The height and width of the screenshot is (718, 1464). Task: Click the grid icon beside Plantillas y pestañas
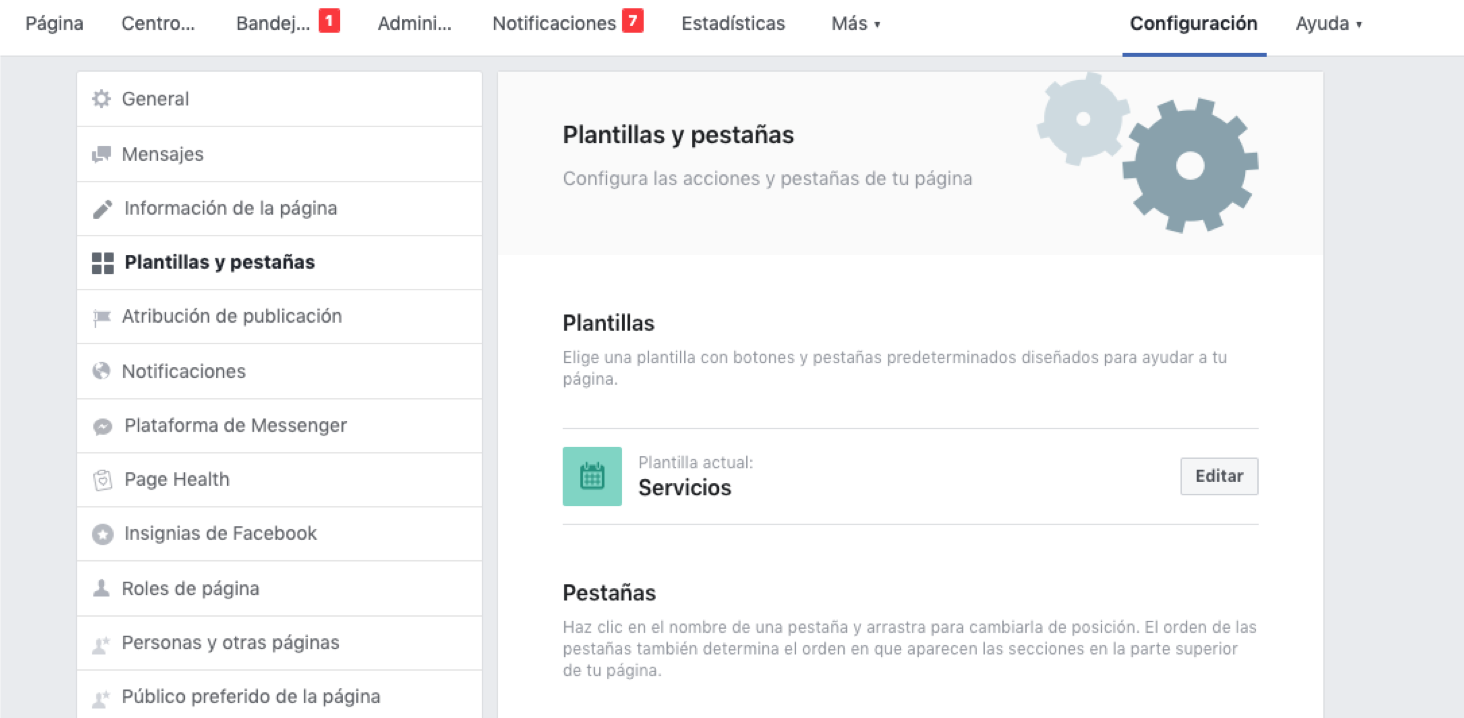tap(102, 263)
